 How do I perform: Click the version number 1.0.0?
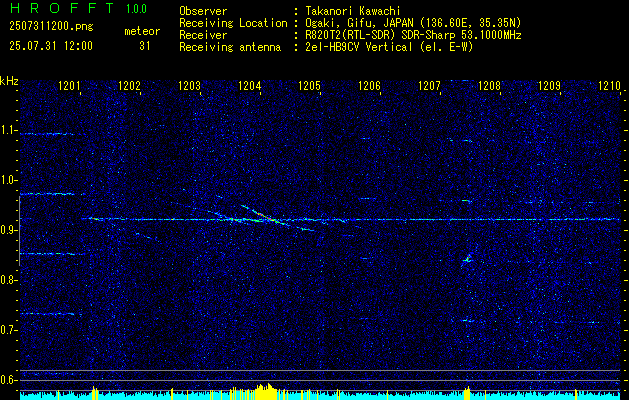(x=136, y=9)
